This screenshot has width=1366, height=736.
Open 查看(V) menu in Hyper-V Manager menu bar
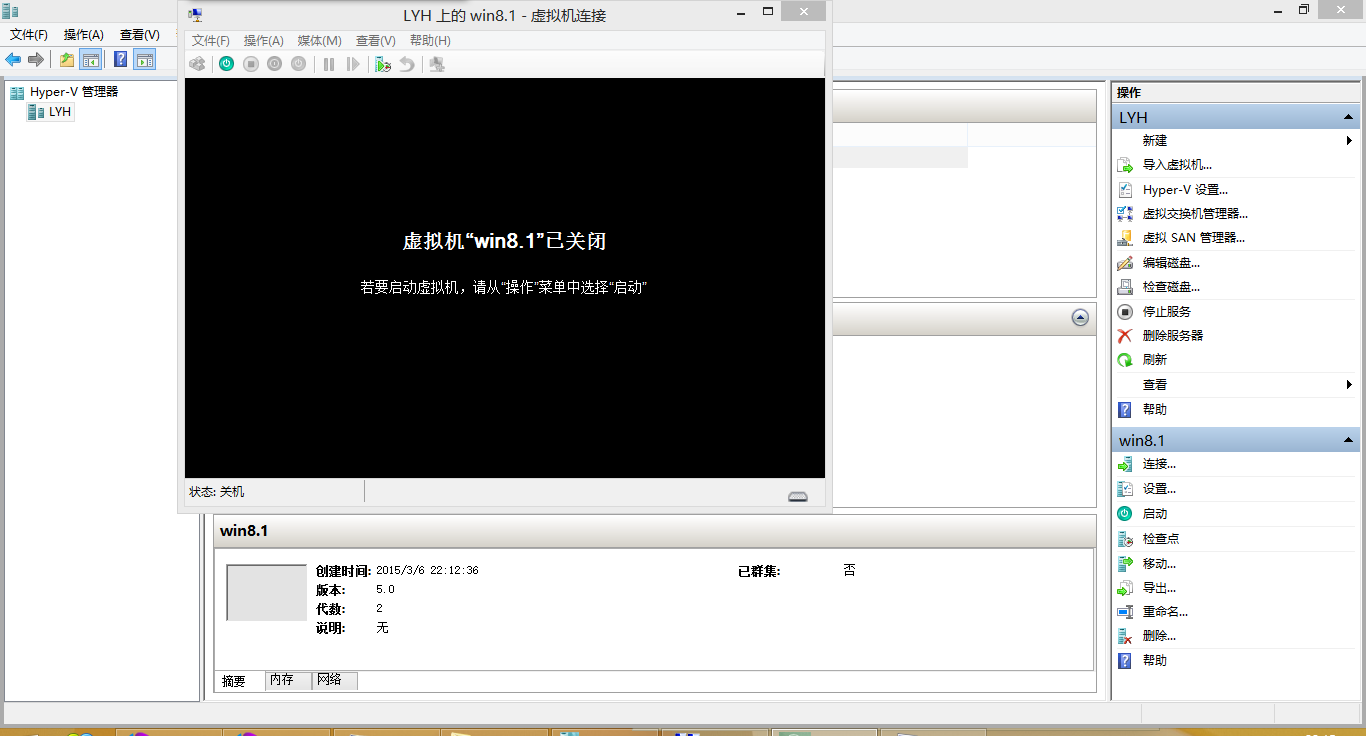pyautogui.click(x=140, y=35)
